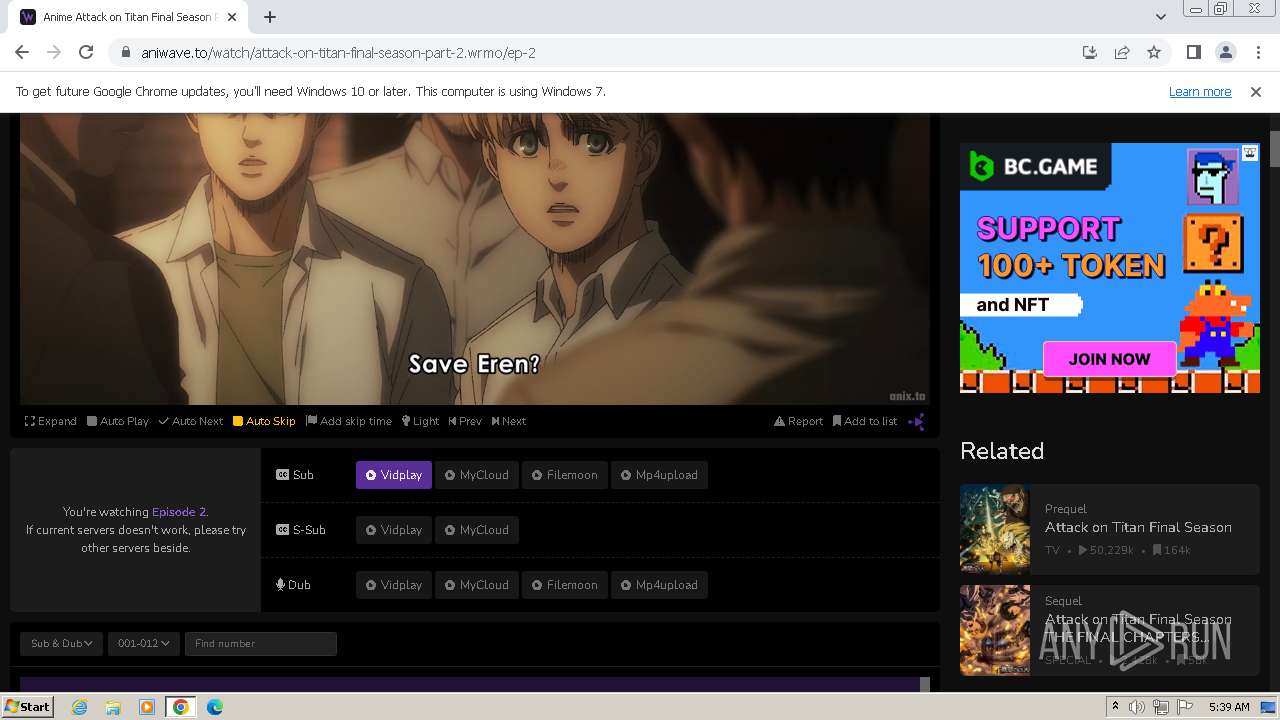Select the Sub Vidplay server
1280x720 pixels.
tap(394, 475)
